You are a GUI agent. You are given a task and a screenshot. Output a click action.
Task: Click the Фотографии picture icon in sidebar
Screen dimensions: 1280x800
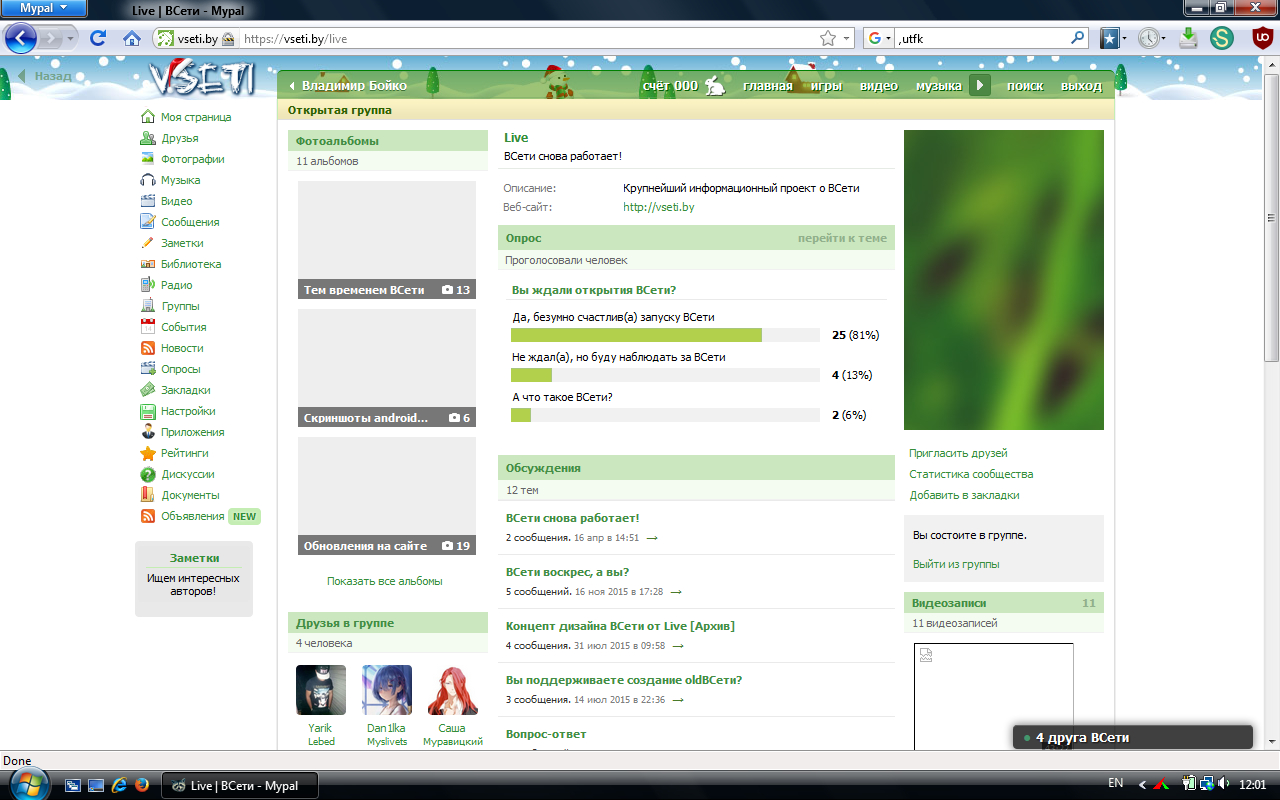[148, 159]
